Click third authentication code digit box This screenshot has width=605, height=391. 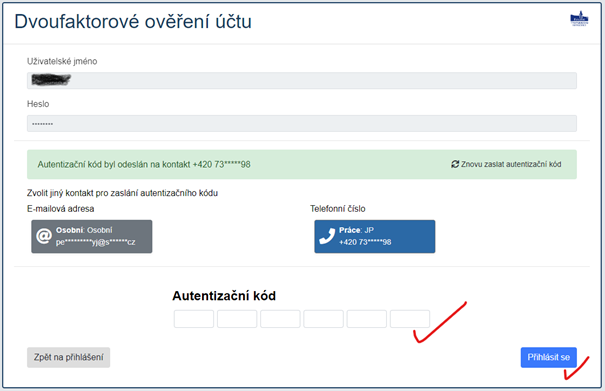click(x=280, y=319)
